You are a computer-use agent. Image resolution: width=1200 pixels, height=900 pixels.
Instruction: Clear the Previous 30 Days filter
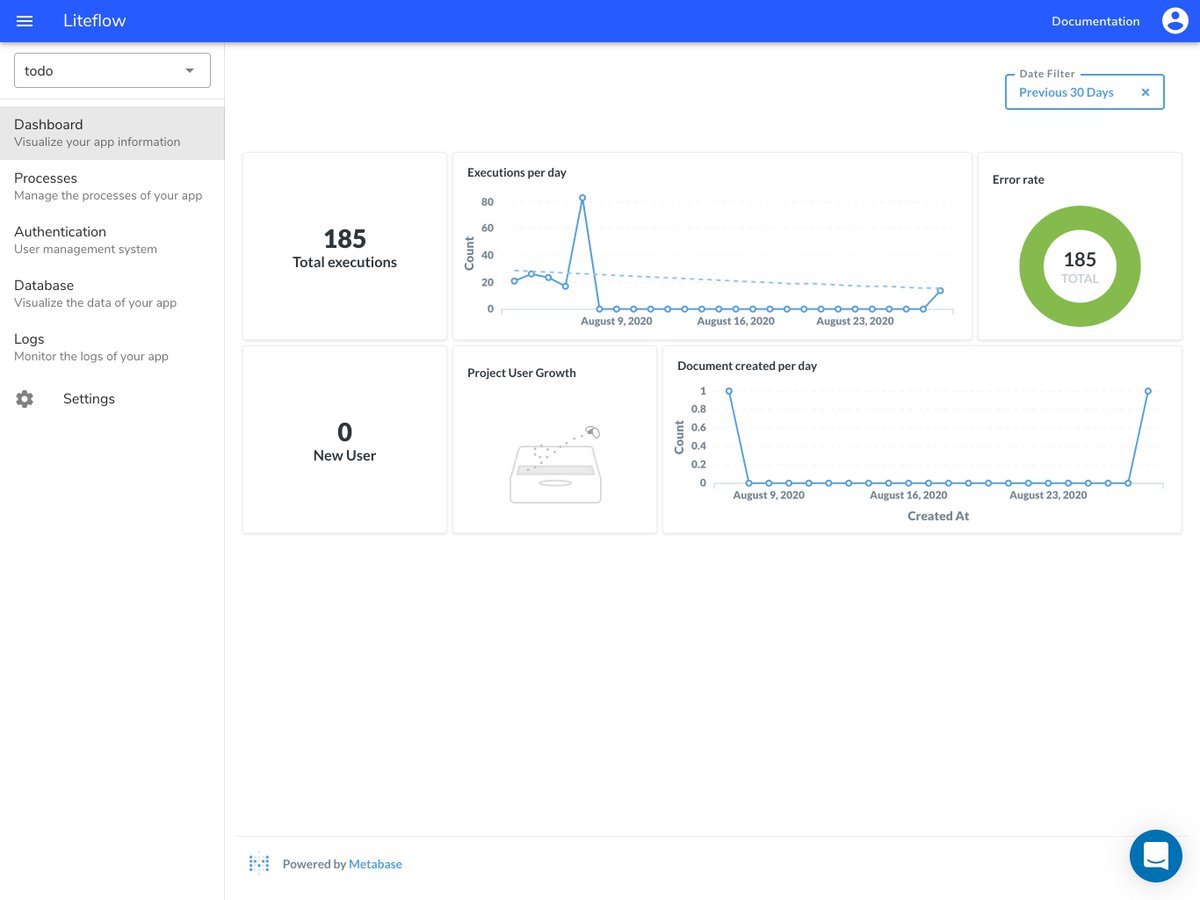1146,92
